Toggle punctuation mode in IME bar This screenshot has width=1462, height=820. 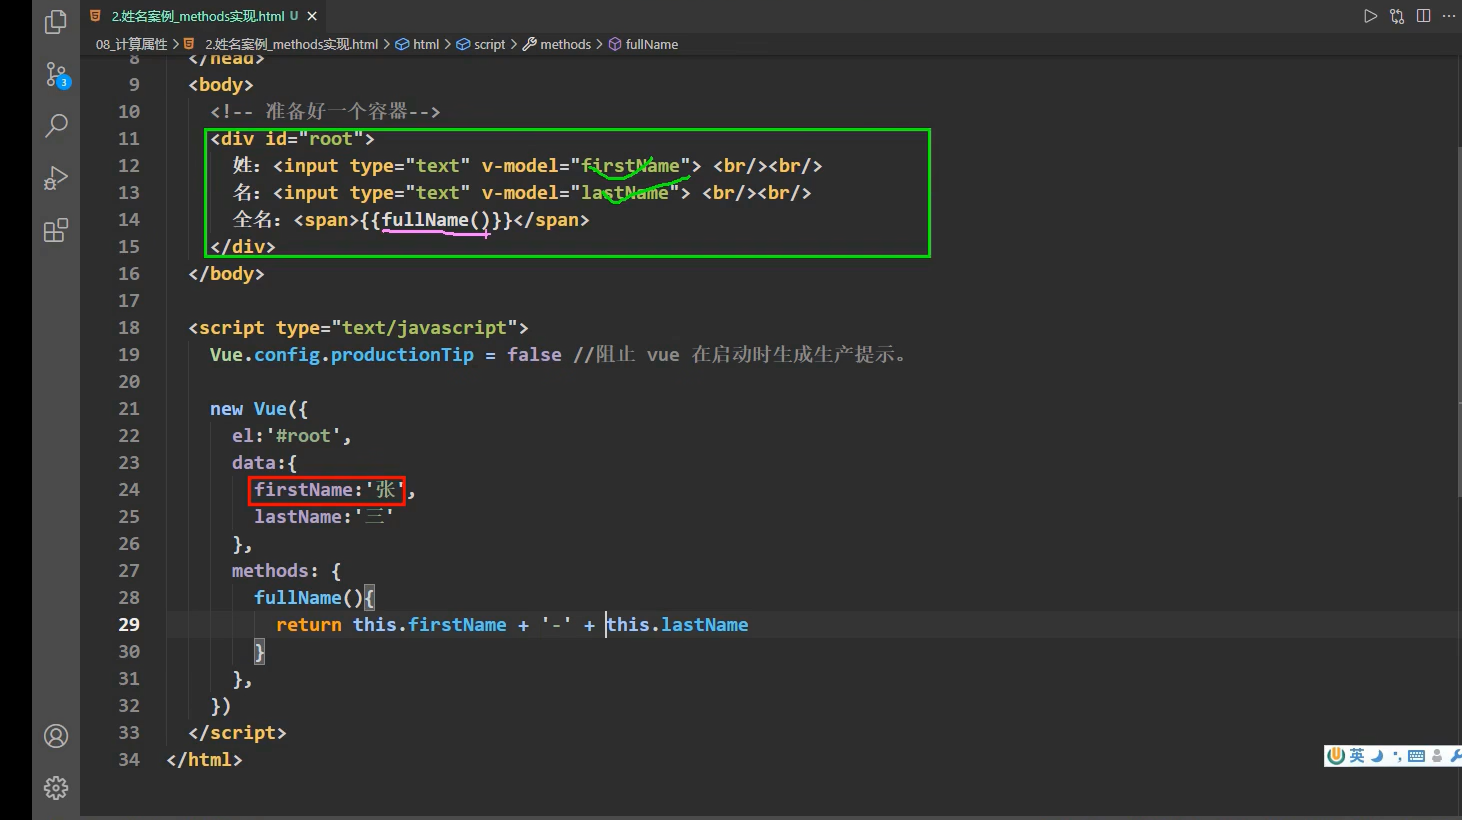[x=1397, y=756]
